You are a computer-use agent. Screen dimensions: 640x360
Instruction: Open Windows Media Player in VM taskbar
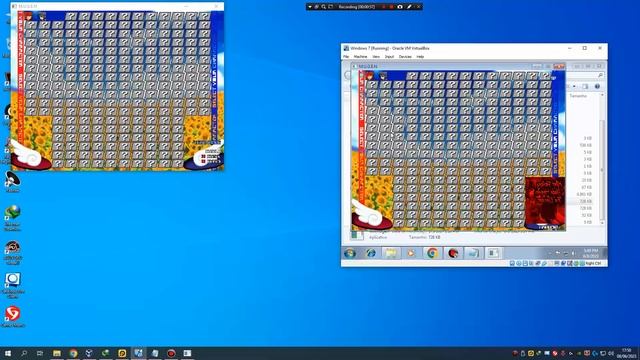point(411,253)
